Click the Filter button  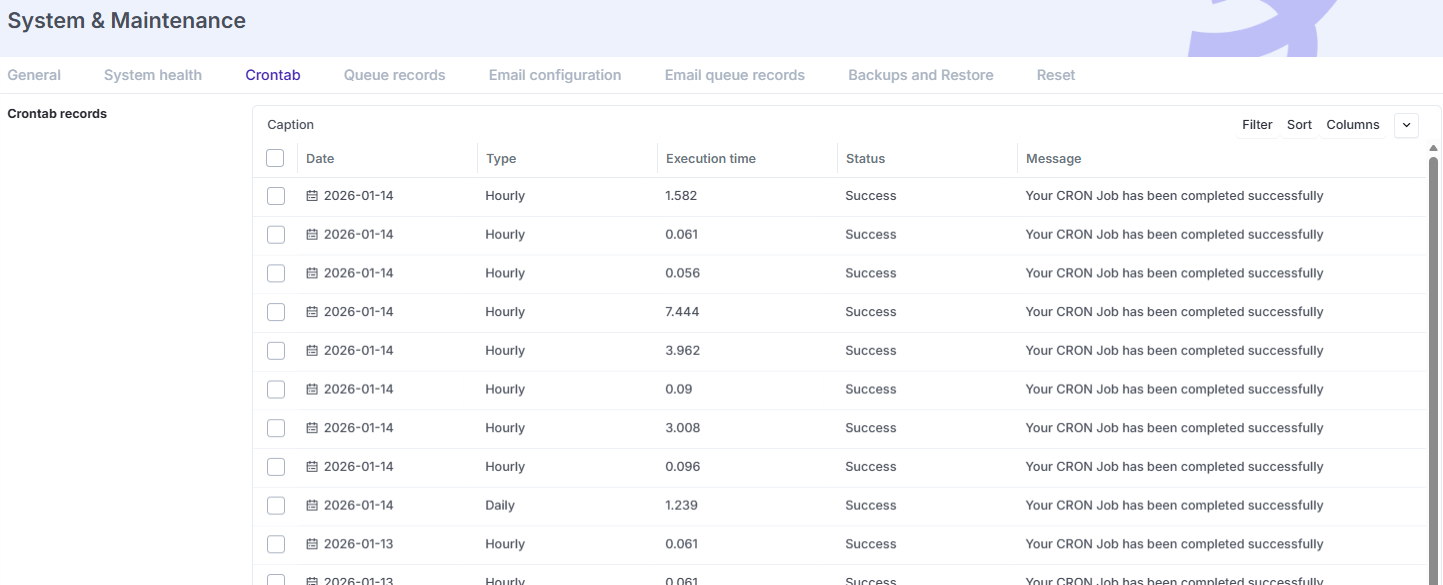(1257, 125)
